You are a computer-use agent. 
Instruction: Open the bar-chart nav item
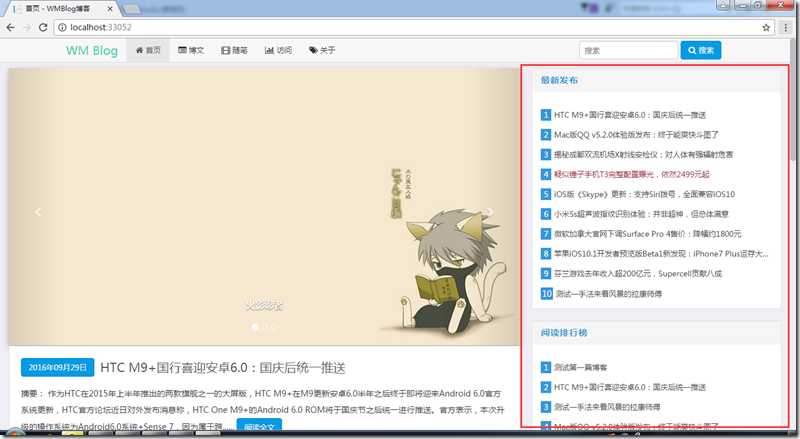278,50
